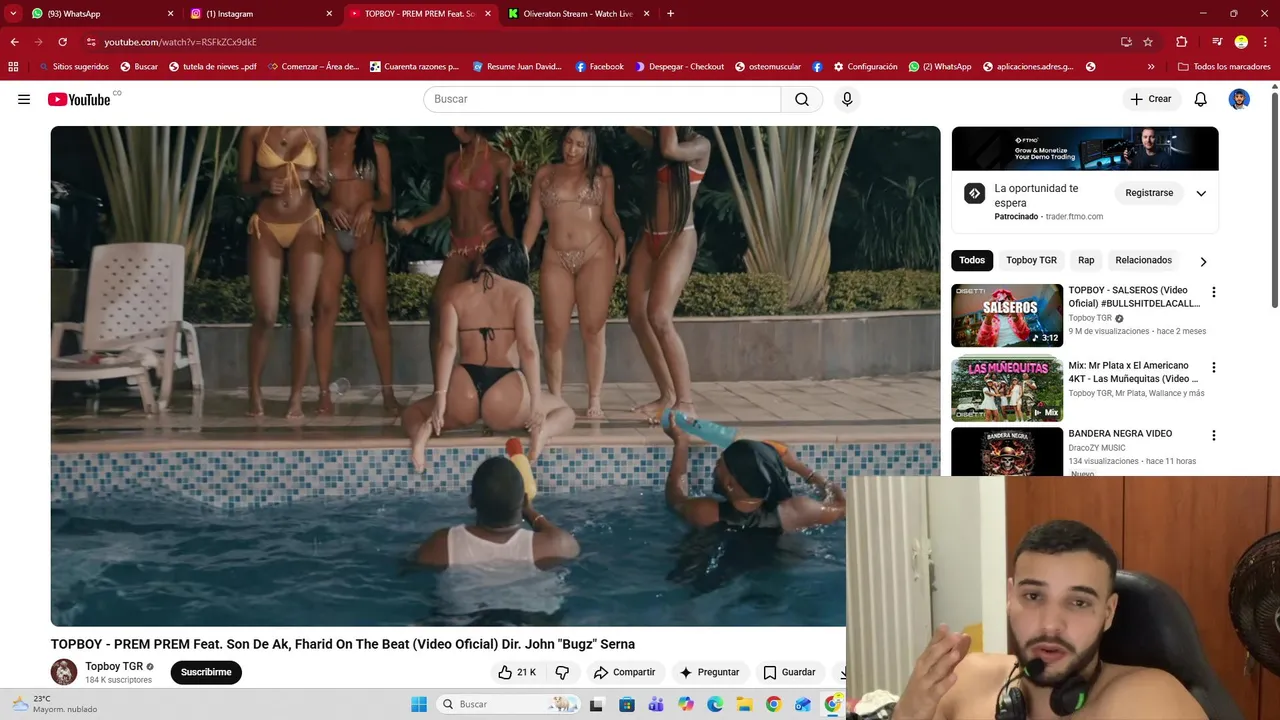This screenshot has height=720, width=1280.
Task: Select the Todos filter chip
Action: tap(972, 260)
